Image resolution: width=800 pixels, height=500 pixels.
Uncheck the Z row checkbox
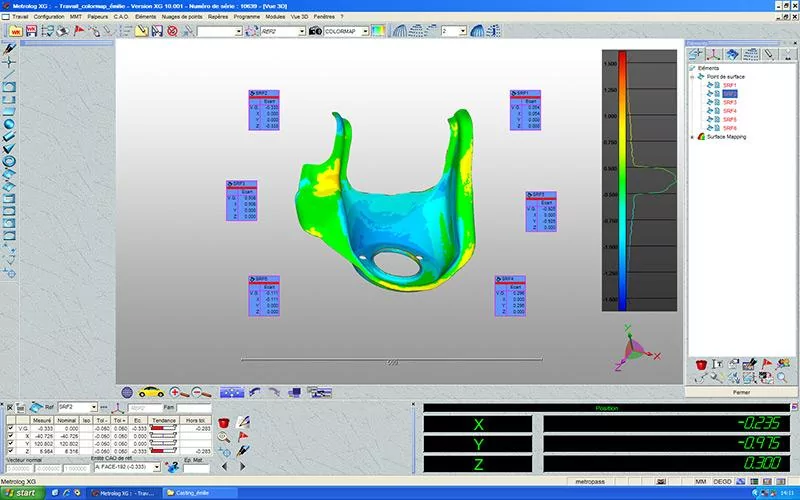(x=12, y=452)
